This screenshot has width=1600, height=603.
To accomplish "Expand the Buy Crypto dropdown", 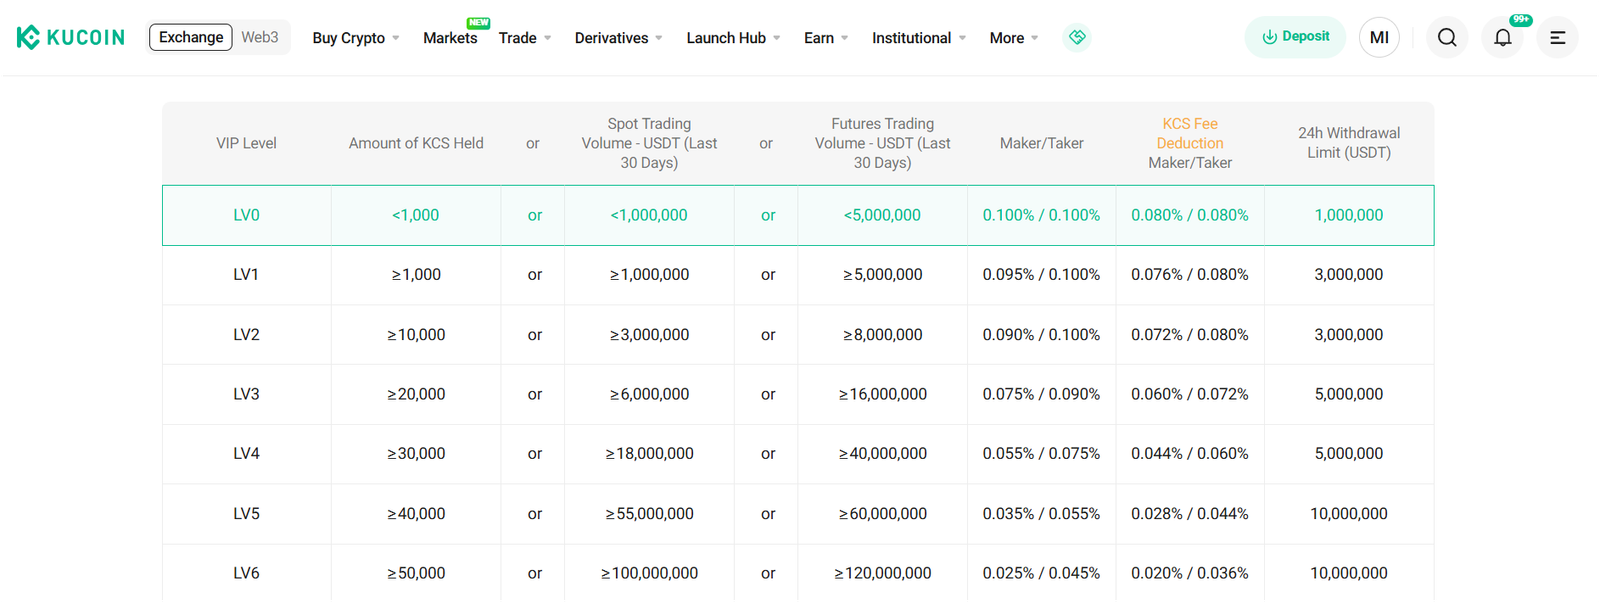I will [x=356, y=38].
